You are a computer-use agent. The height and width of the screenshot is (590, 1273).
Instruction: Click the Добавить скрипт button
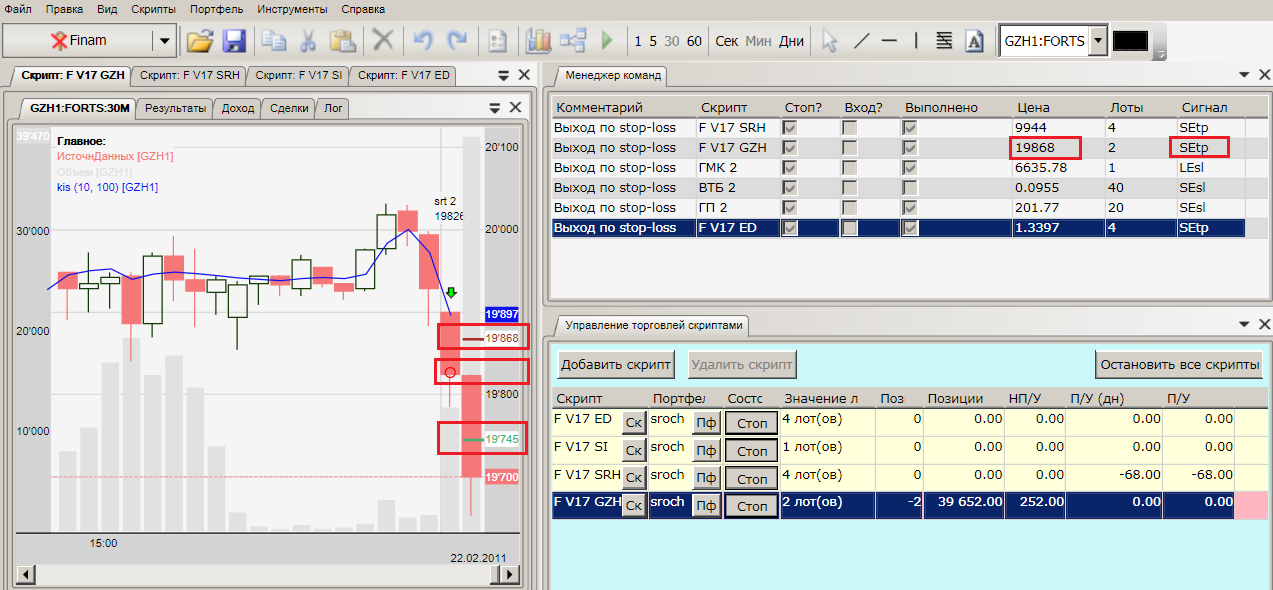(615, 364)
